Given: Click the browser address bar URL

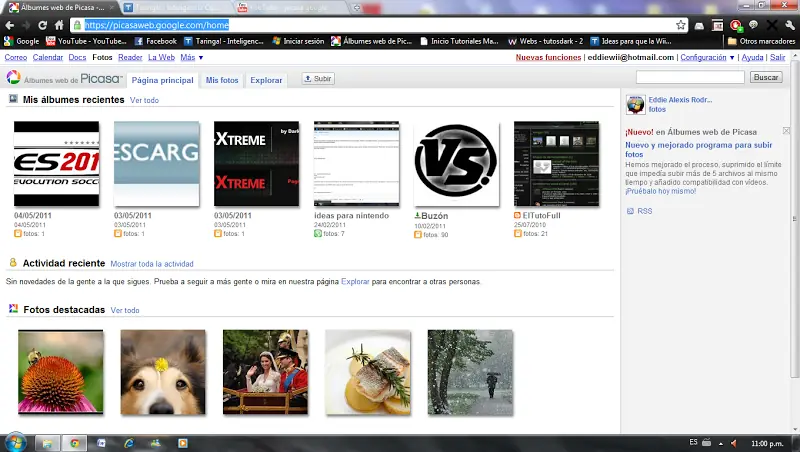Looking at the screenshot, I should click(x=157, y=25).
